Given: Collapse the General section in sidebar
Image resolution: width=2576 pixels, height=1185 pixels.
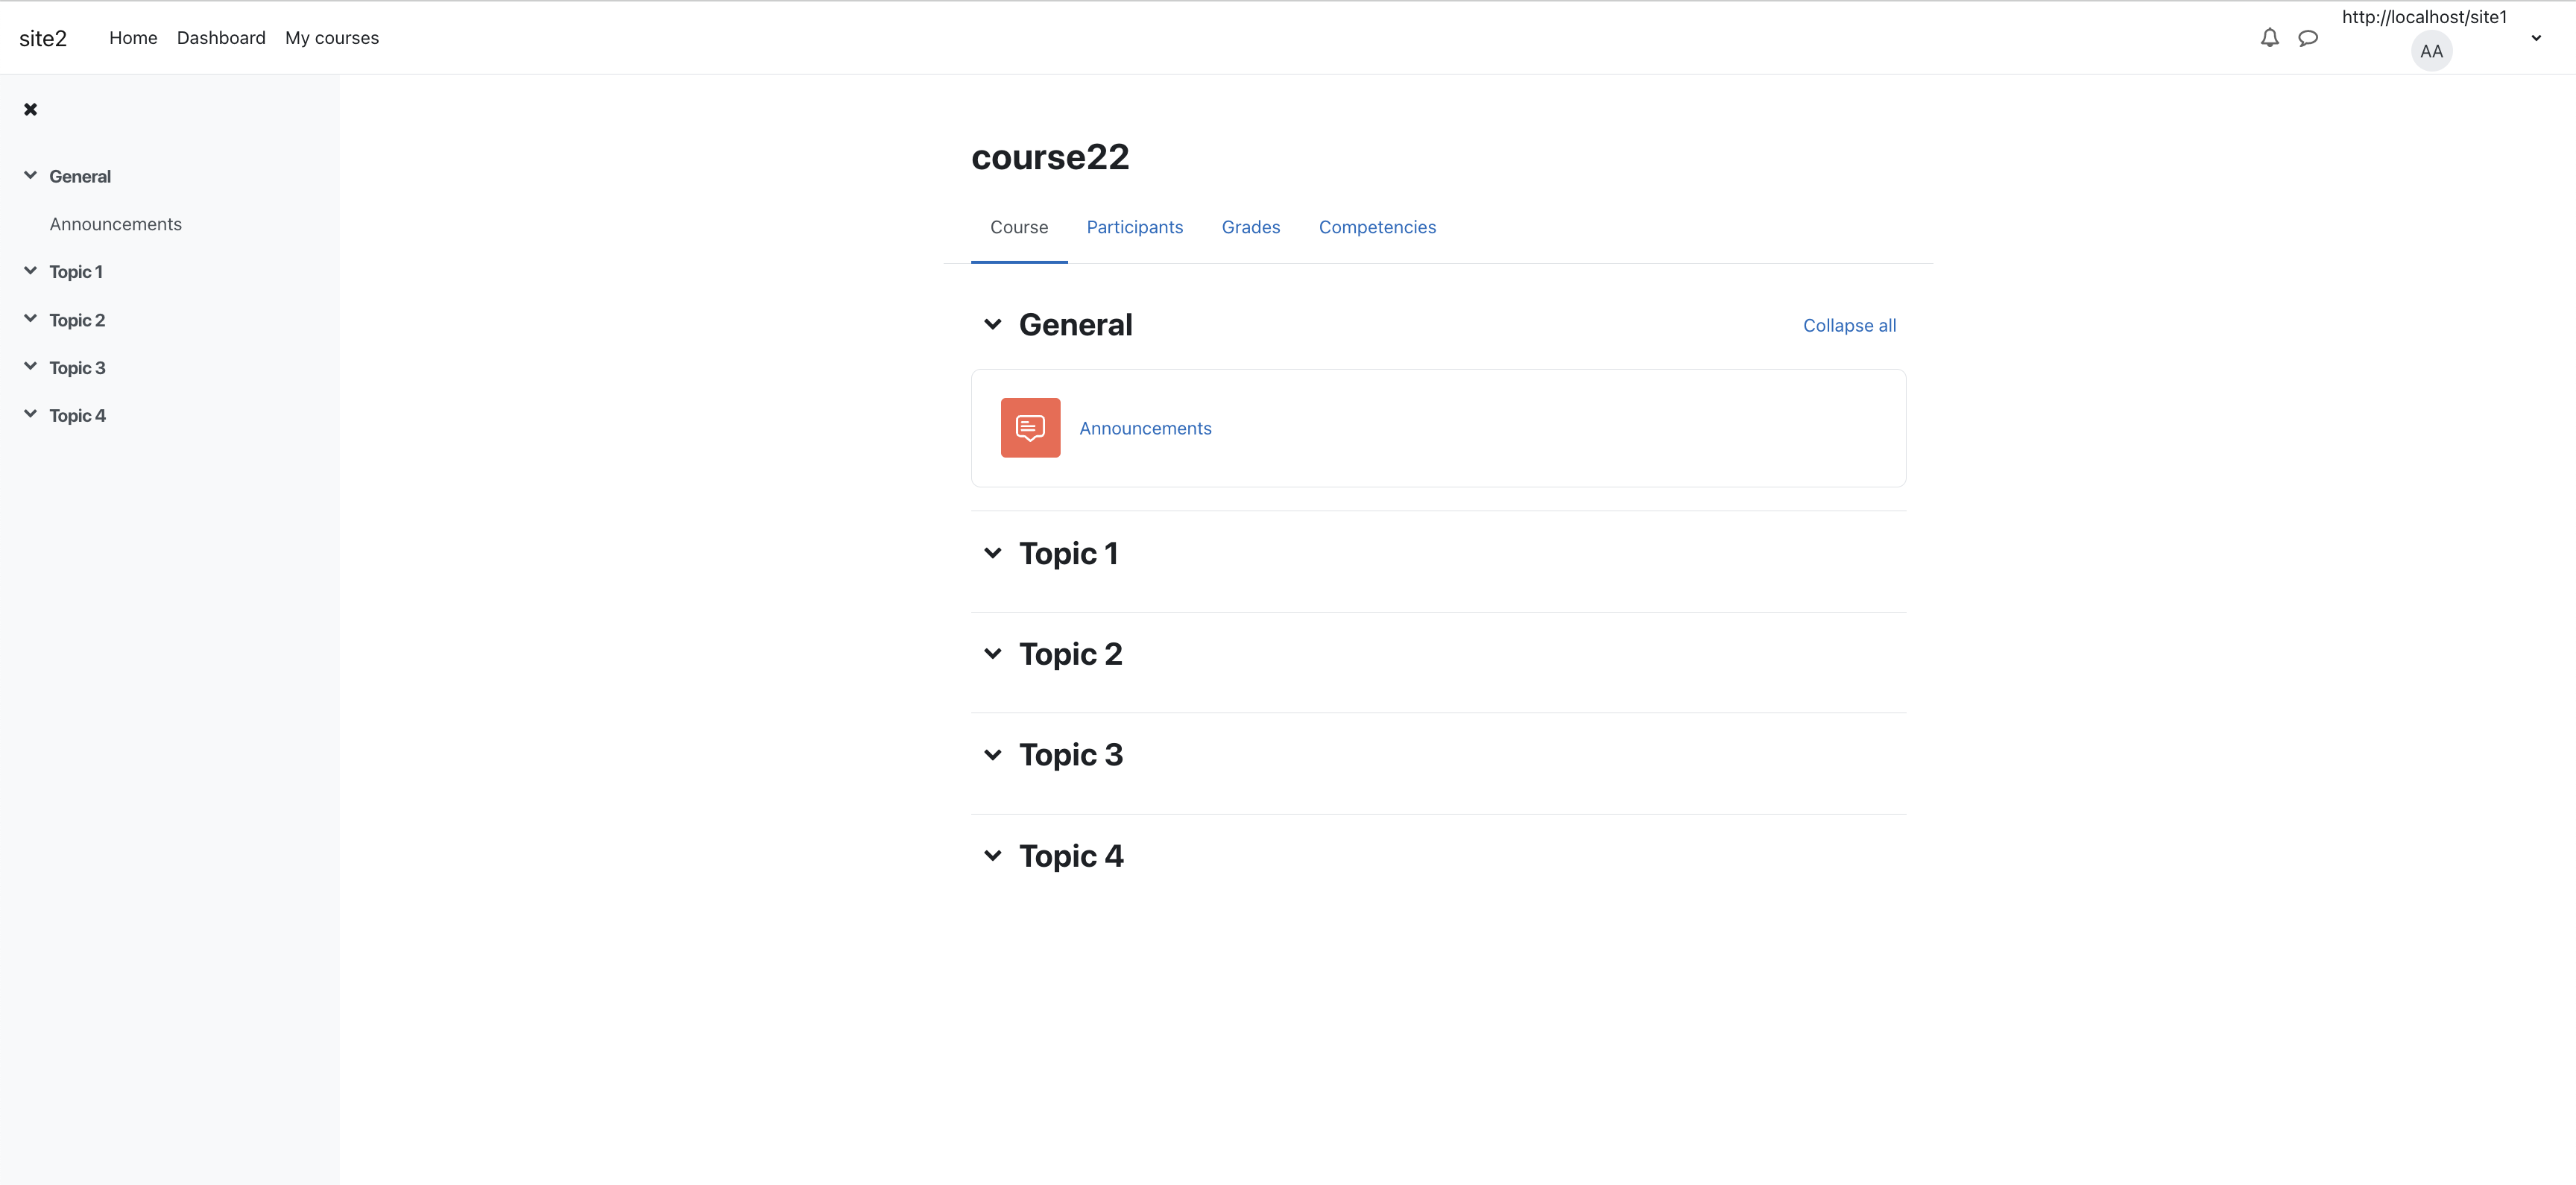Looking at the screenshot, I should click(x=30, y=175).
